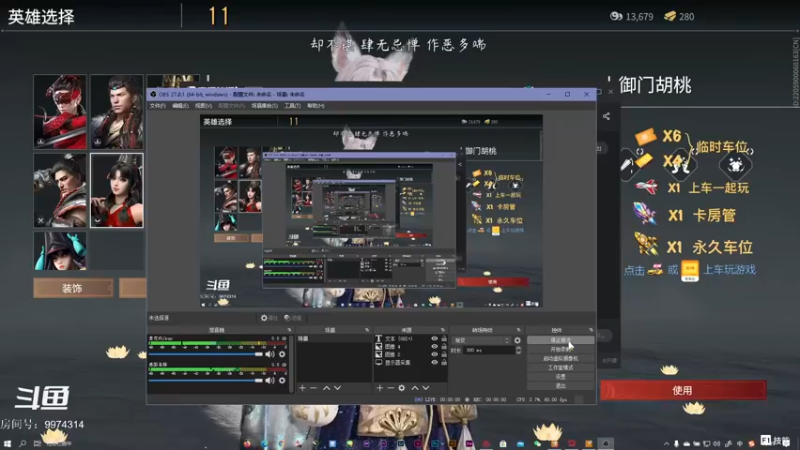Click the source properties gear button
The height and width of the screenshot is (450, 800).
tap(269, 318)
